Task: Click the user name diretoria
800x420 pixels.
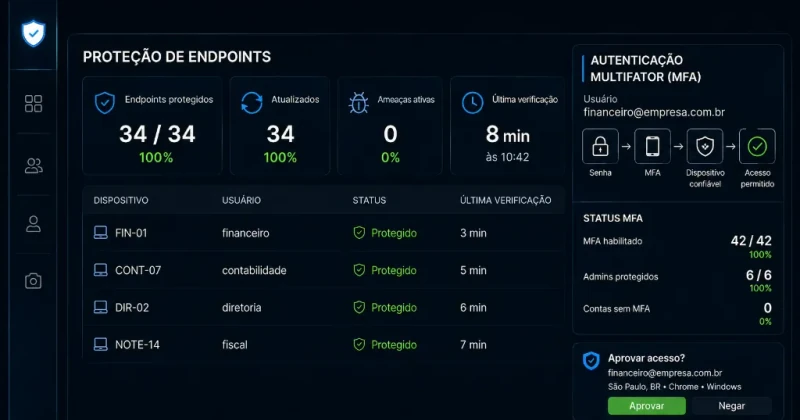Action: pyautogui.click(x=241, y=308)
